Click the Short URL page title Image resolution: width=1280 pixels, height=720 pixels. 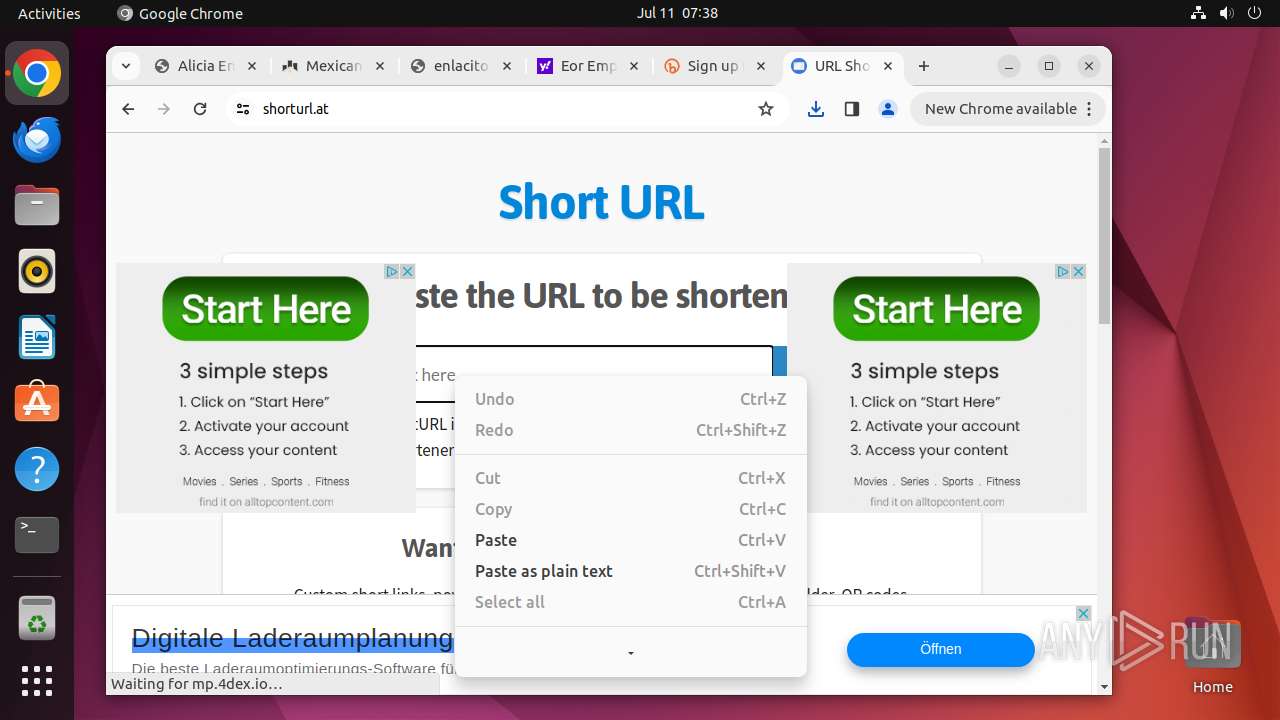(x=601, y=202)
